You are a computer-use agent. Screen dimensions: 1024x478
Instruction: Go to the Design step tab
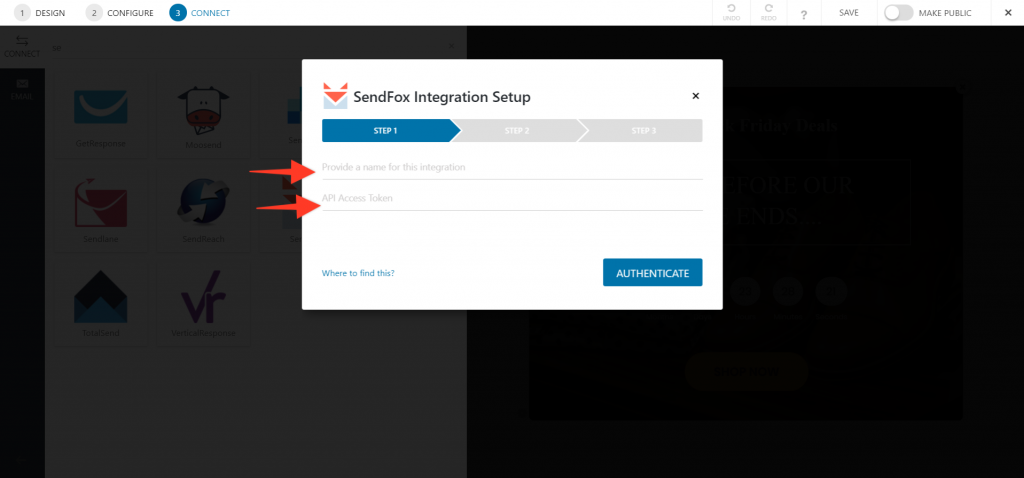(x=40, y=13)
